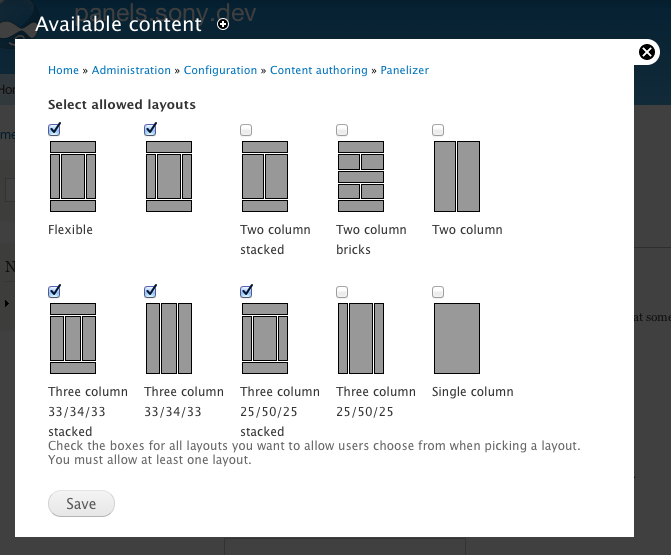The image size is (671, 555).
Task: Choose the Two column layout icon
Action: point(456,176)
